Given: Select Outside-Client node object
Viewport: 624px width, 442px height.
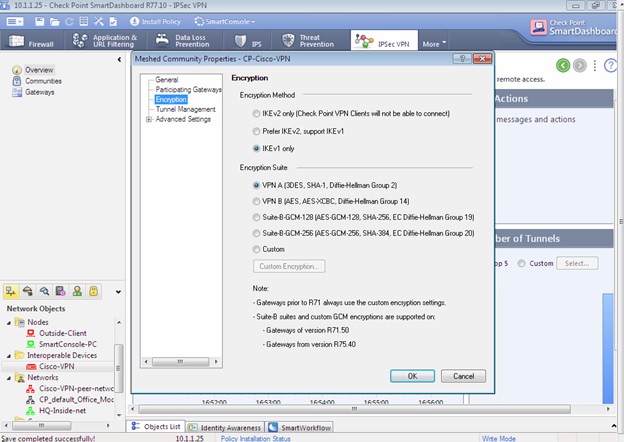Looking at the screenshot, I should tap(62, 333).
